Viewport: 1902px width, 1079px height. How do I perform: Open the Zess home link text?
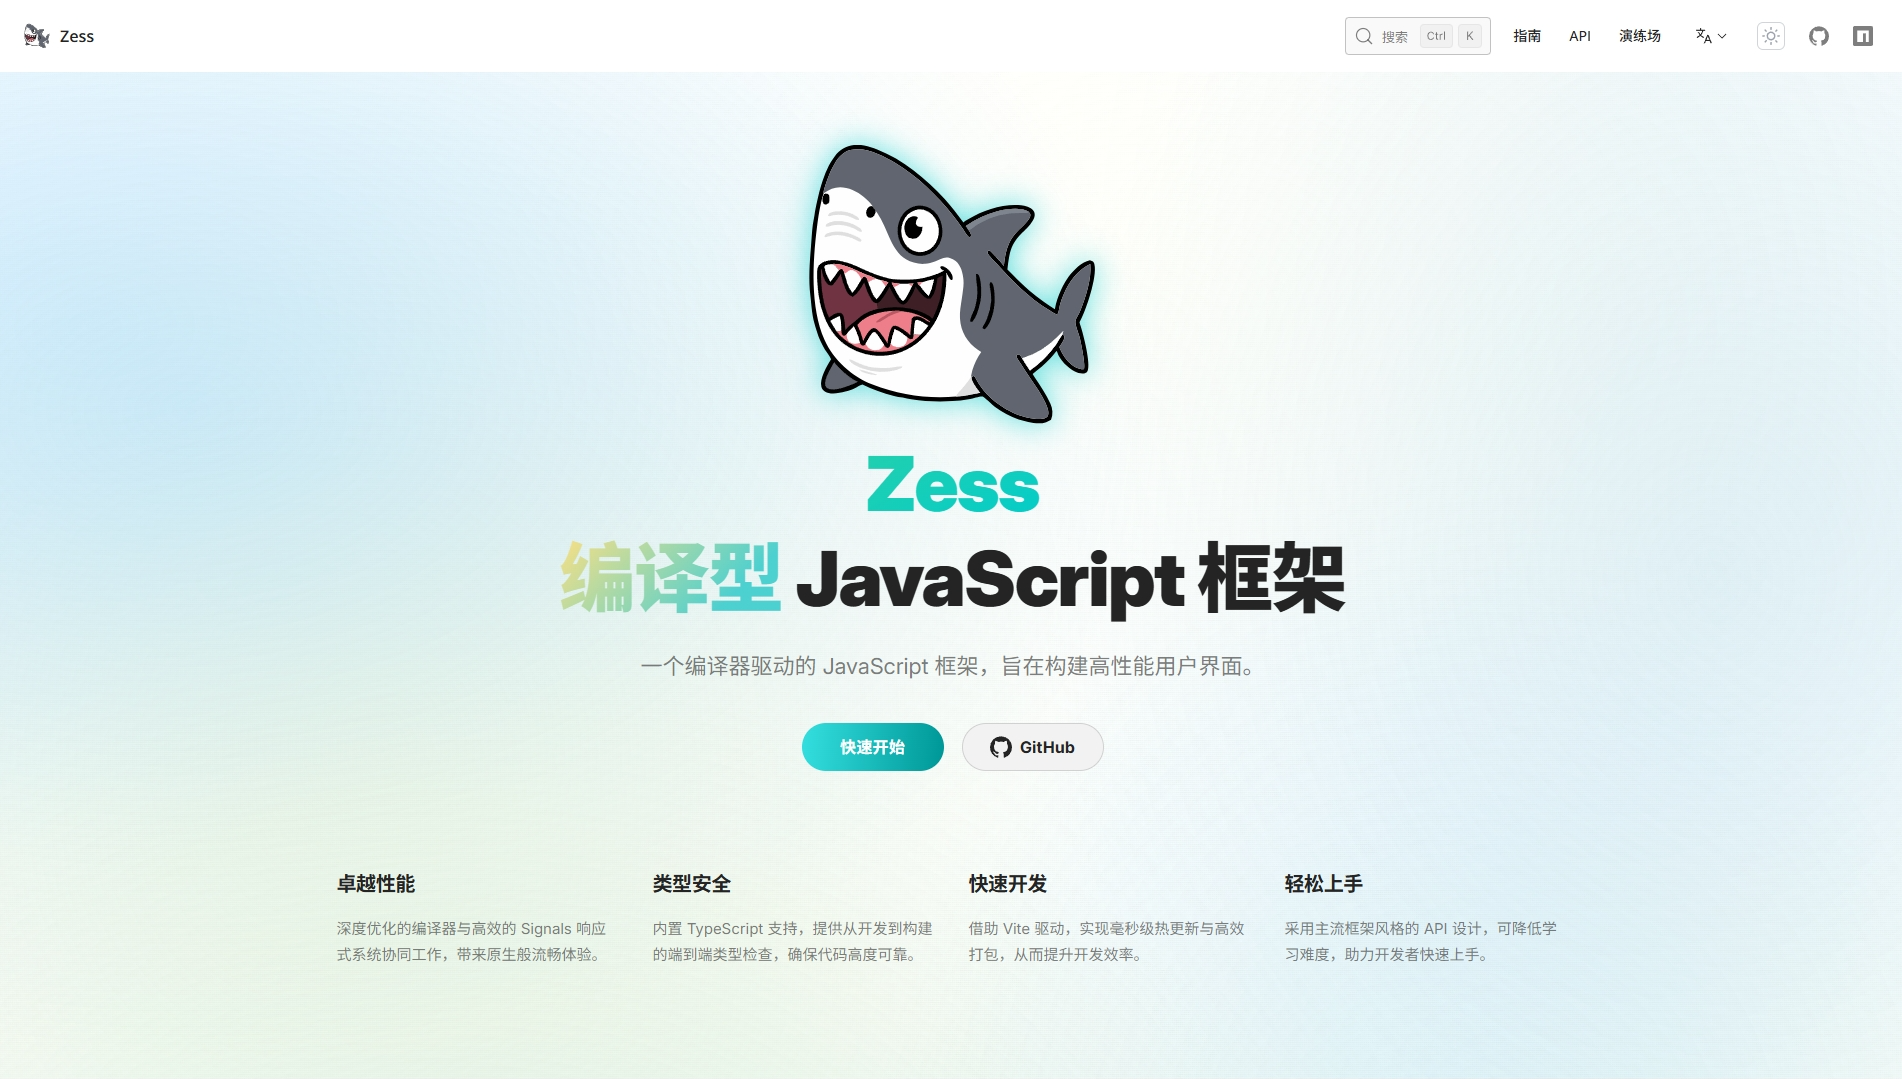click(x=77, y=36)
